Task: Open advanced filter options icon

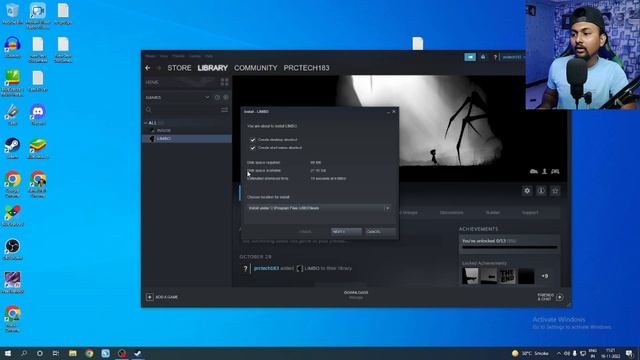Action: (x=224, y=110)
